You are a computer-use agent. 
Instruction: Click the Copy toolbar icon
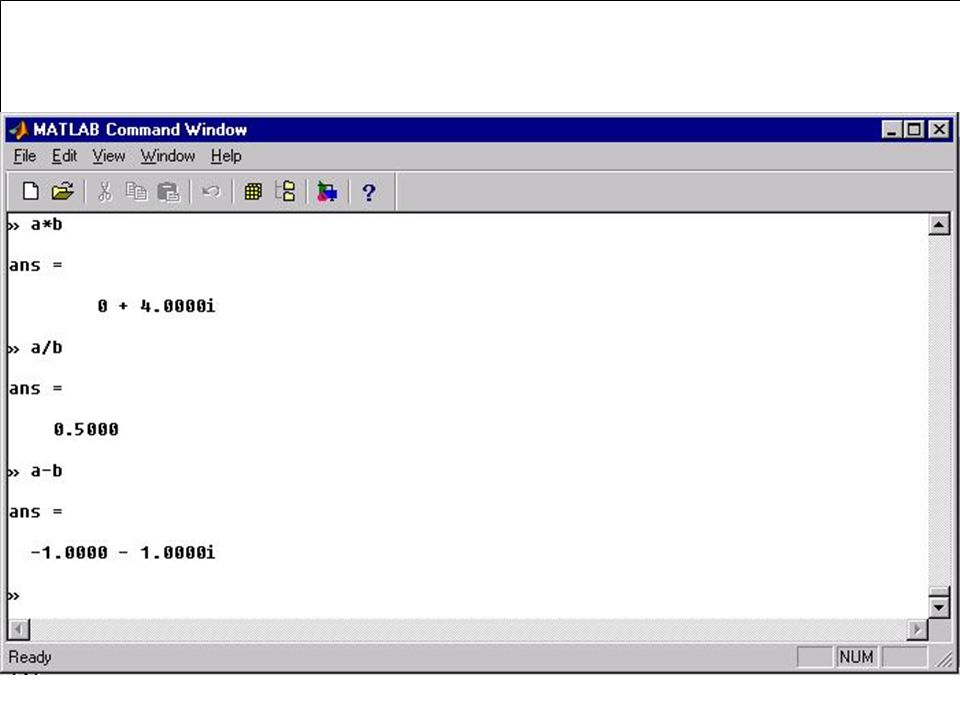[136, 192]
